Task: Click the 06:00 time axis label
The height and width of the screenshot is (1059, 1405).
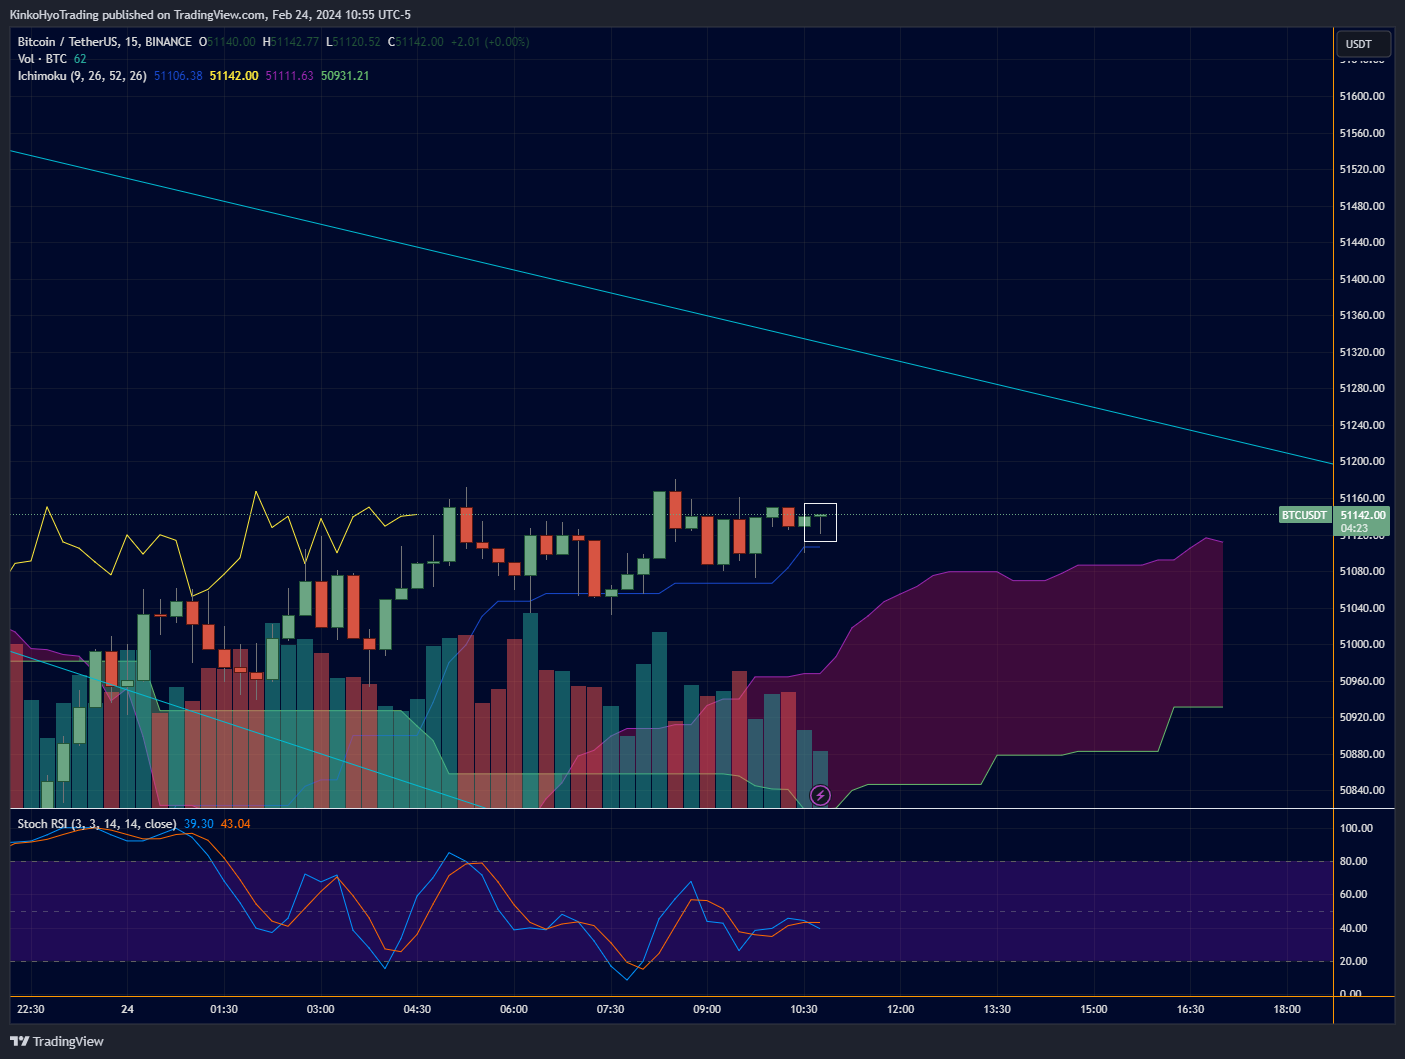Action: (x=514, y=1009)
